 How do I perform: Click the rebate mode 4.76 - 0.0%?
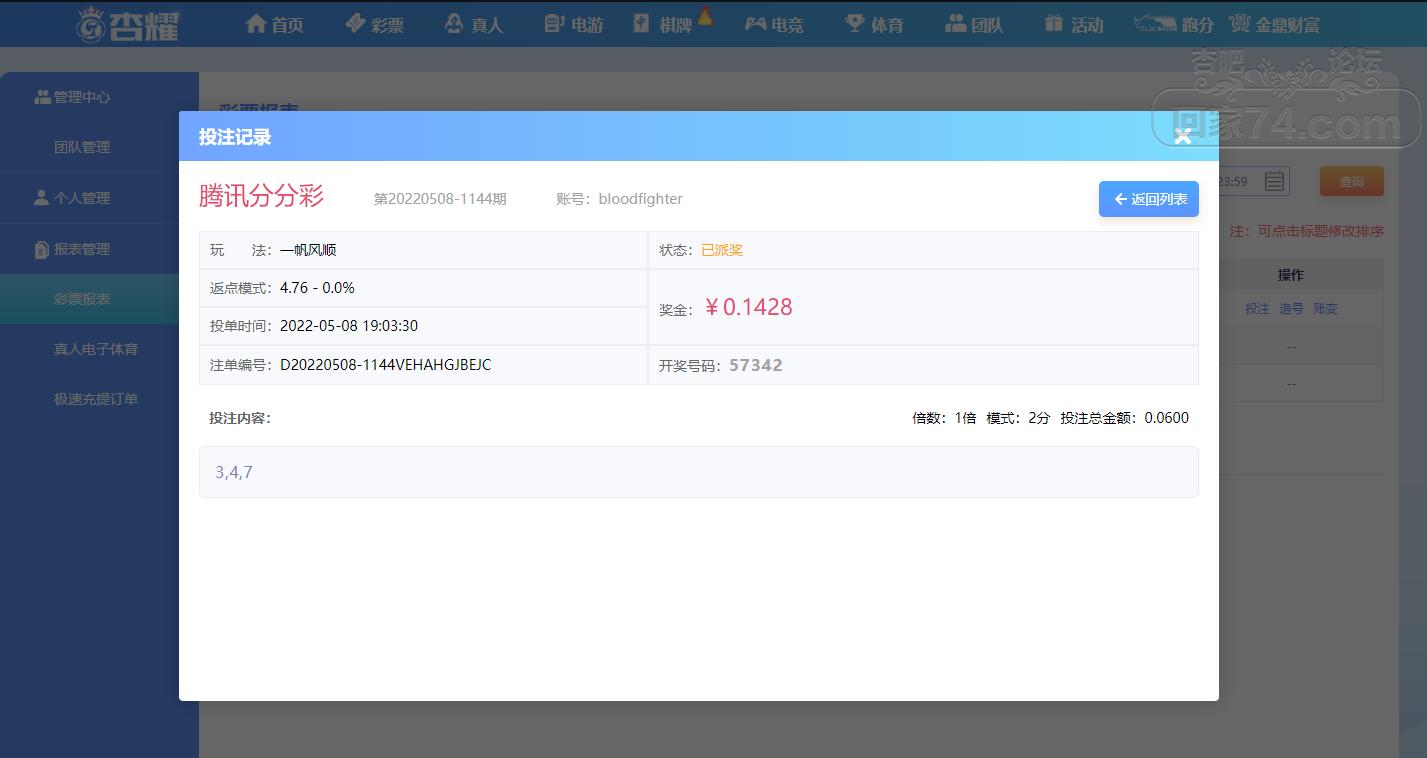coord(317,288)
